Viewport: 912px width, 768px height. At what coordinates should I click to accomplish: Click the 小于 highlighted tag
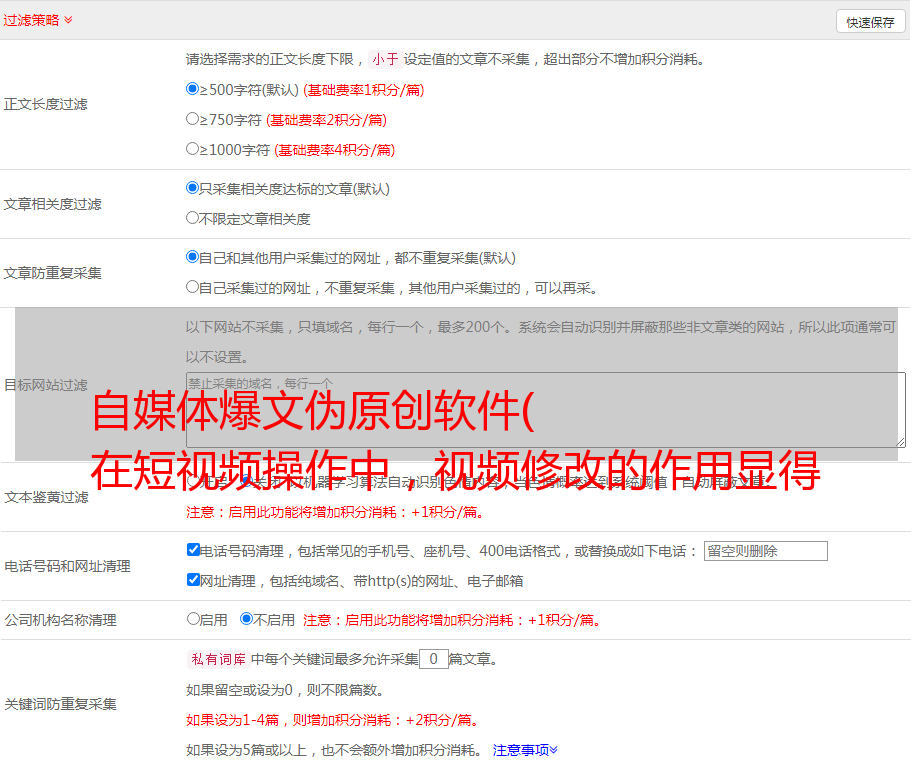click(x=385, y=59)
